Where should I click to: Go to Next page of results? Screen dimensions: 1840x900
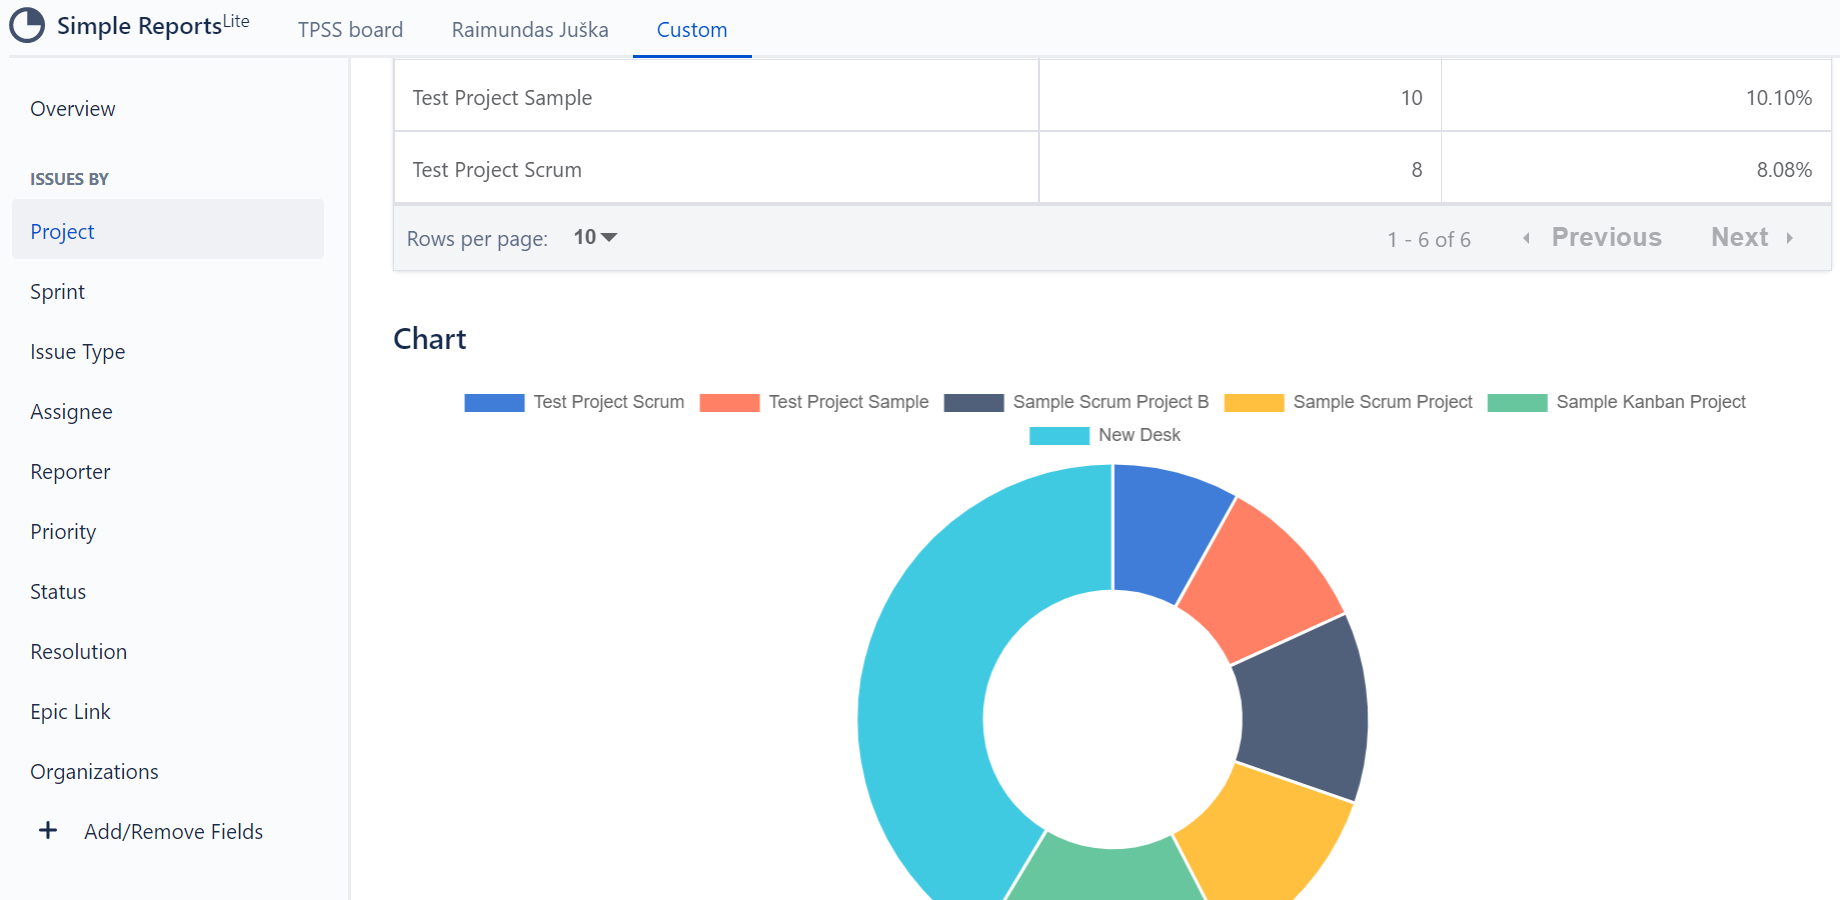coord(1739,237)
